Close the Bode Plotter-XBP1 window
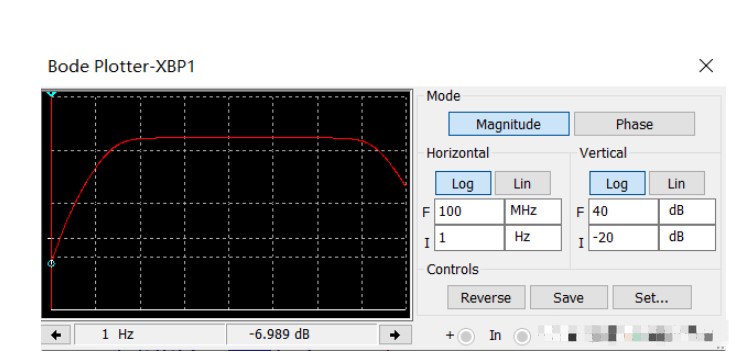 tap(706, 66)
